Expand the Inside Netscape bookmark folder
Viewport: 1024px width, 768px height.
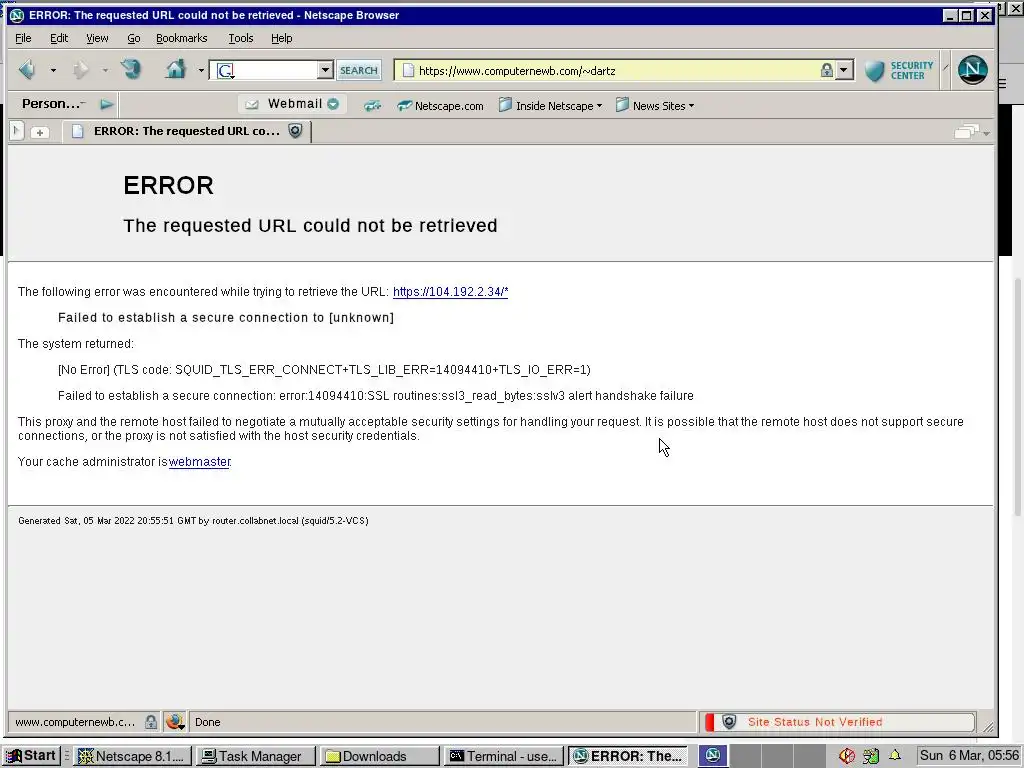[550, 105]
